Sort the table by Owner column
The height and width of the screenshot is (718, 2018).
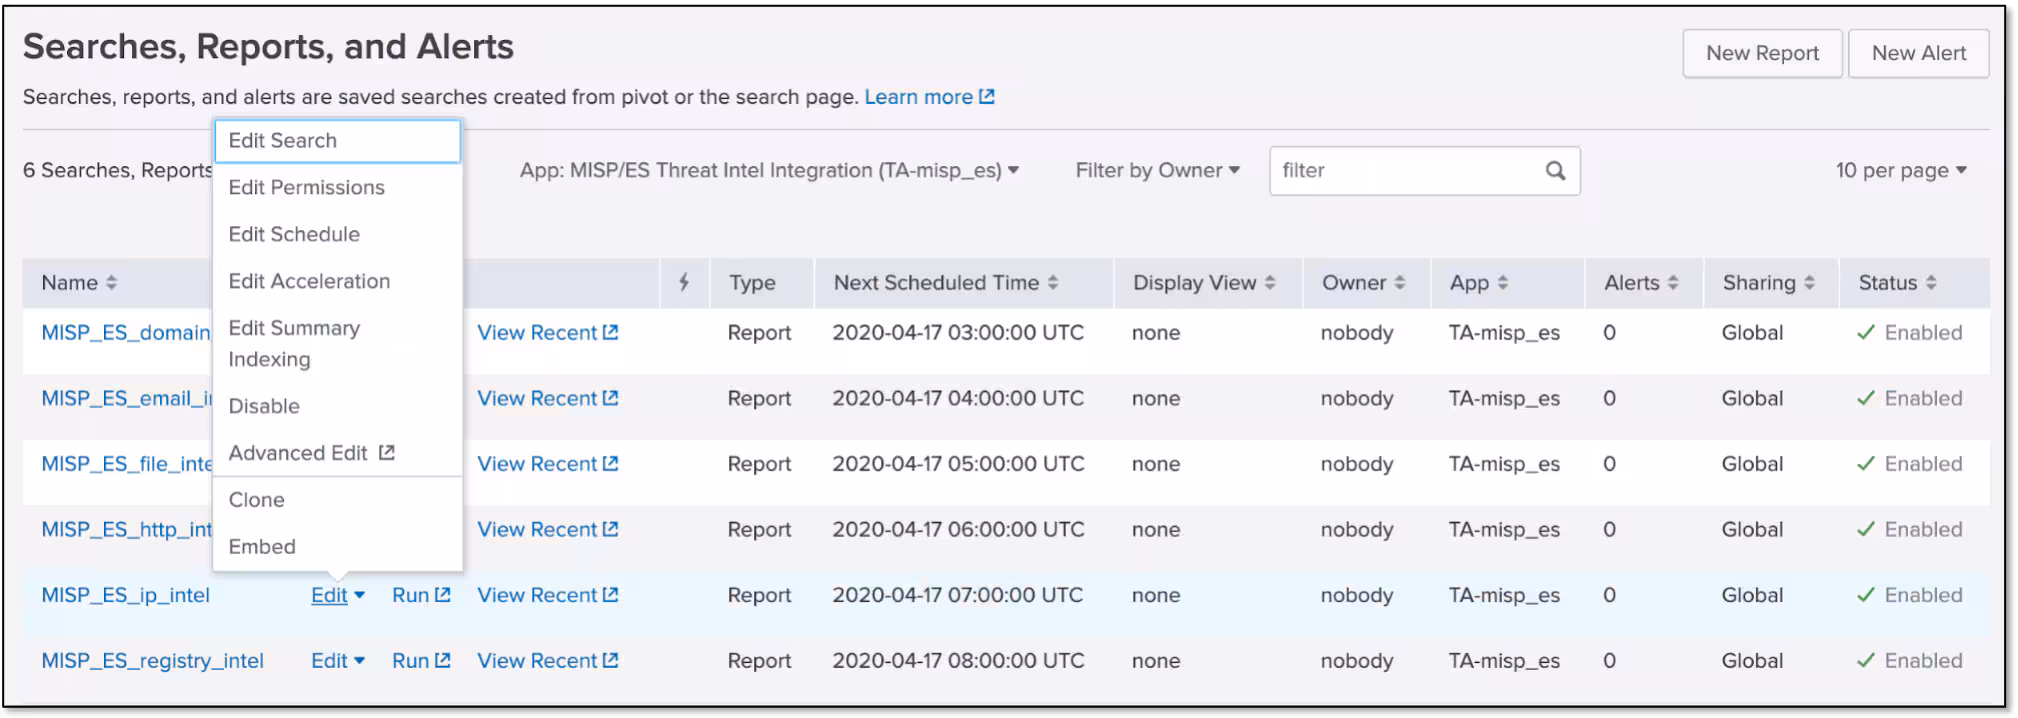point(1399,283)
